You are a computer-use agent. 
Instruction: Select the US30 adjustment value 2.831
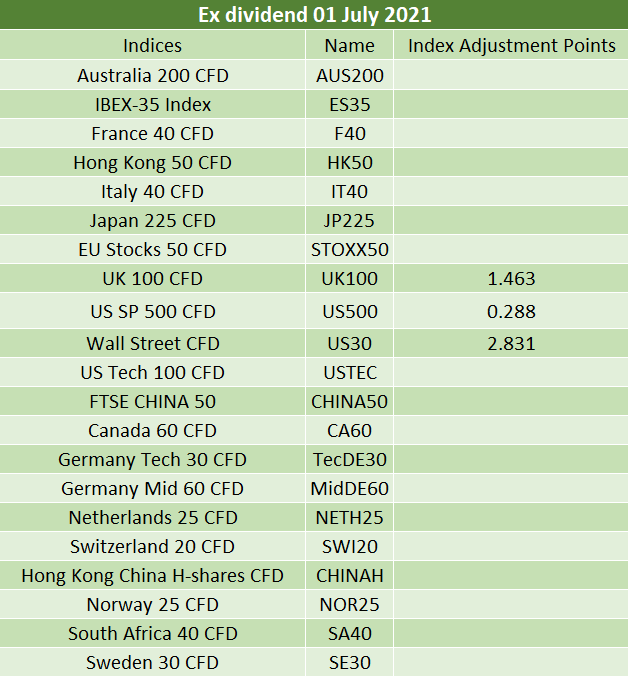(511, 344)
